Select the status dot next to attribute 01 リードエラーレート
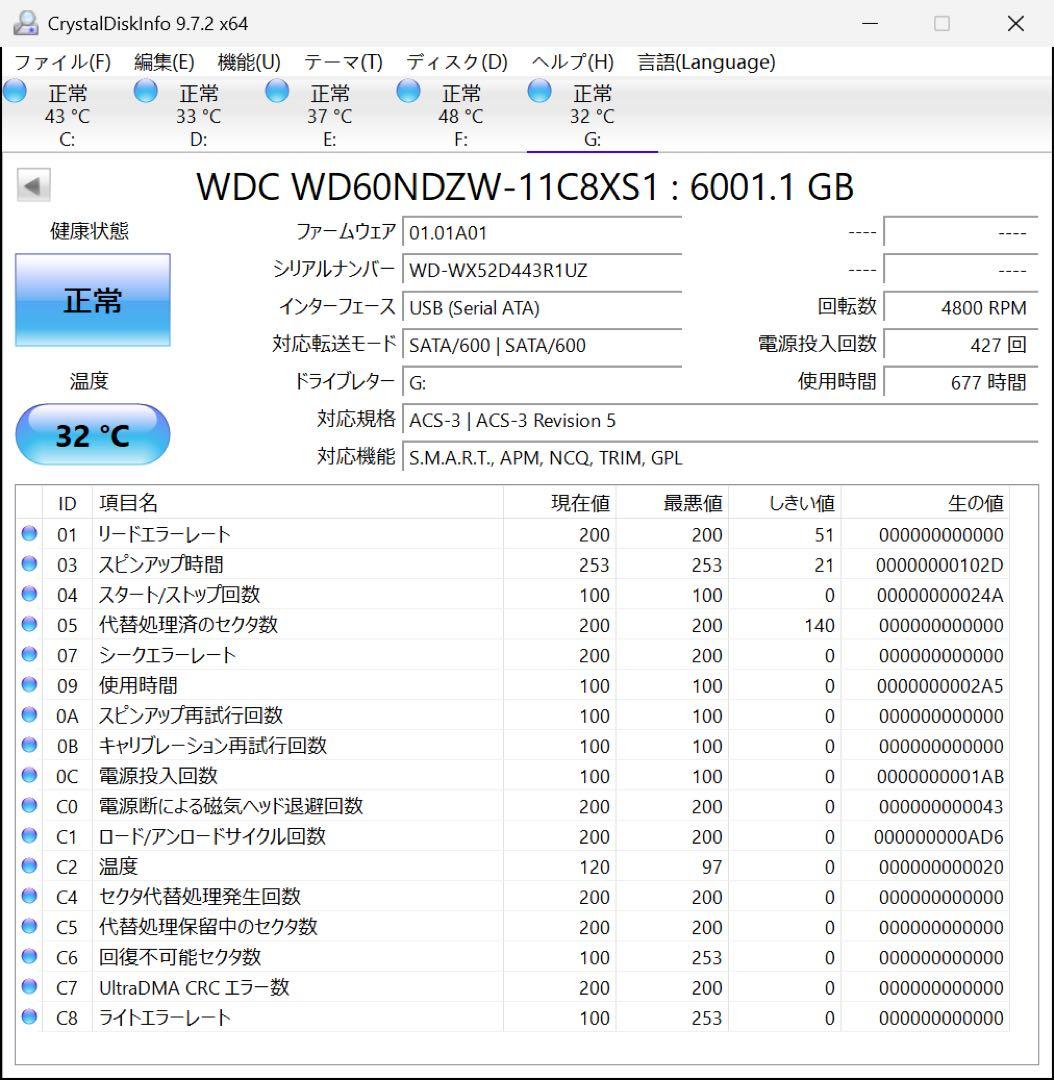The height and width of the screenshot is (1080, 1054). [x=29, y=534]
